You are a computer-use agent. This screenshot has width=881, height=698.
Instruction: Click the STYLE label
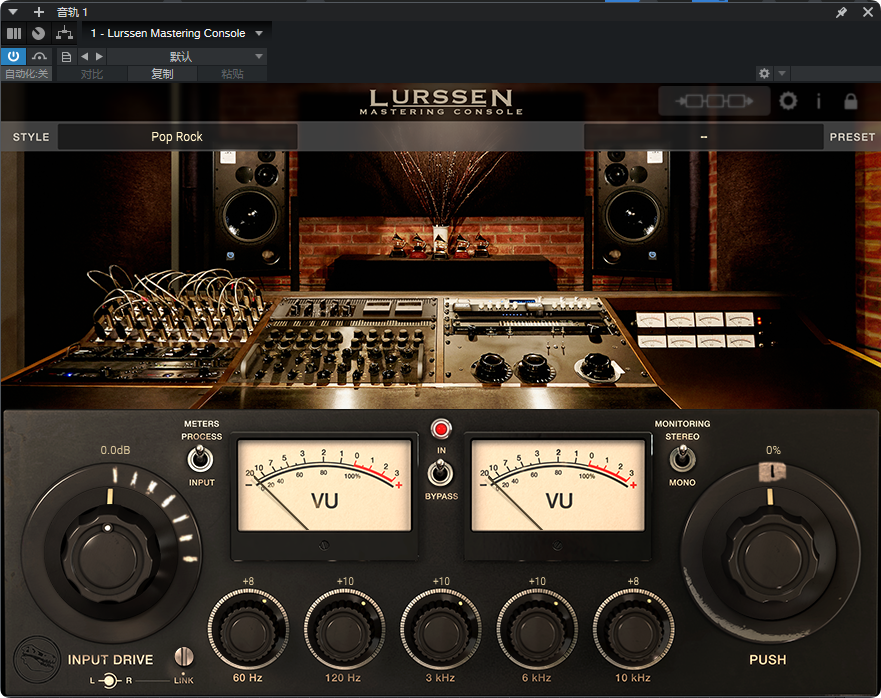(31, 137)
